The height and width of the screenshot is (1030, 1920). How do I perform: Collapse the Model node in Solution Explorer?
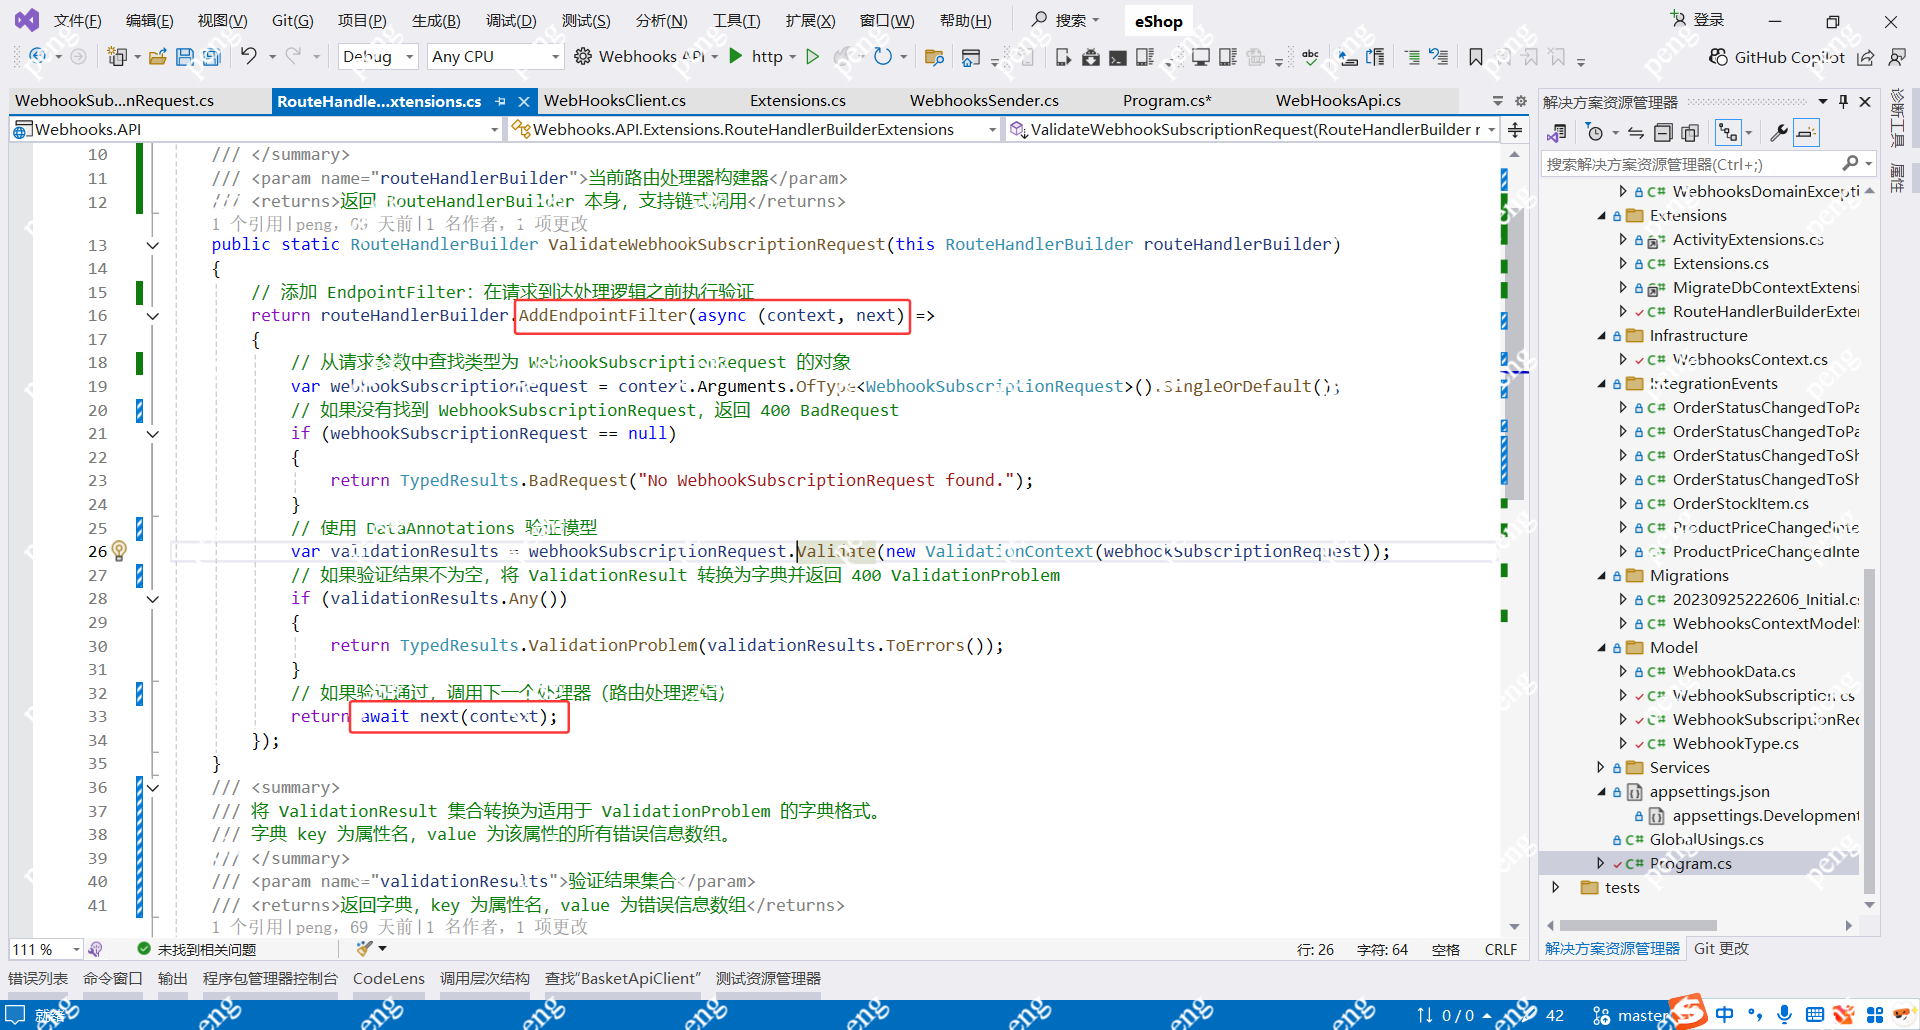click(1603, 647)
